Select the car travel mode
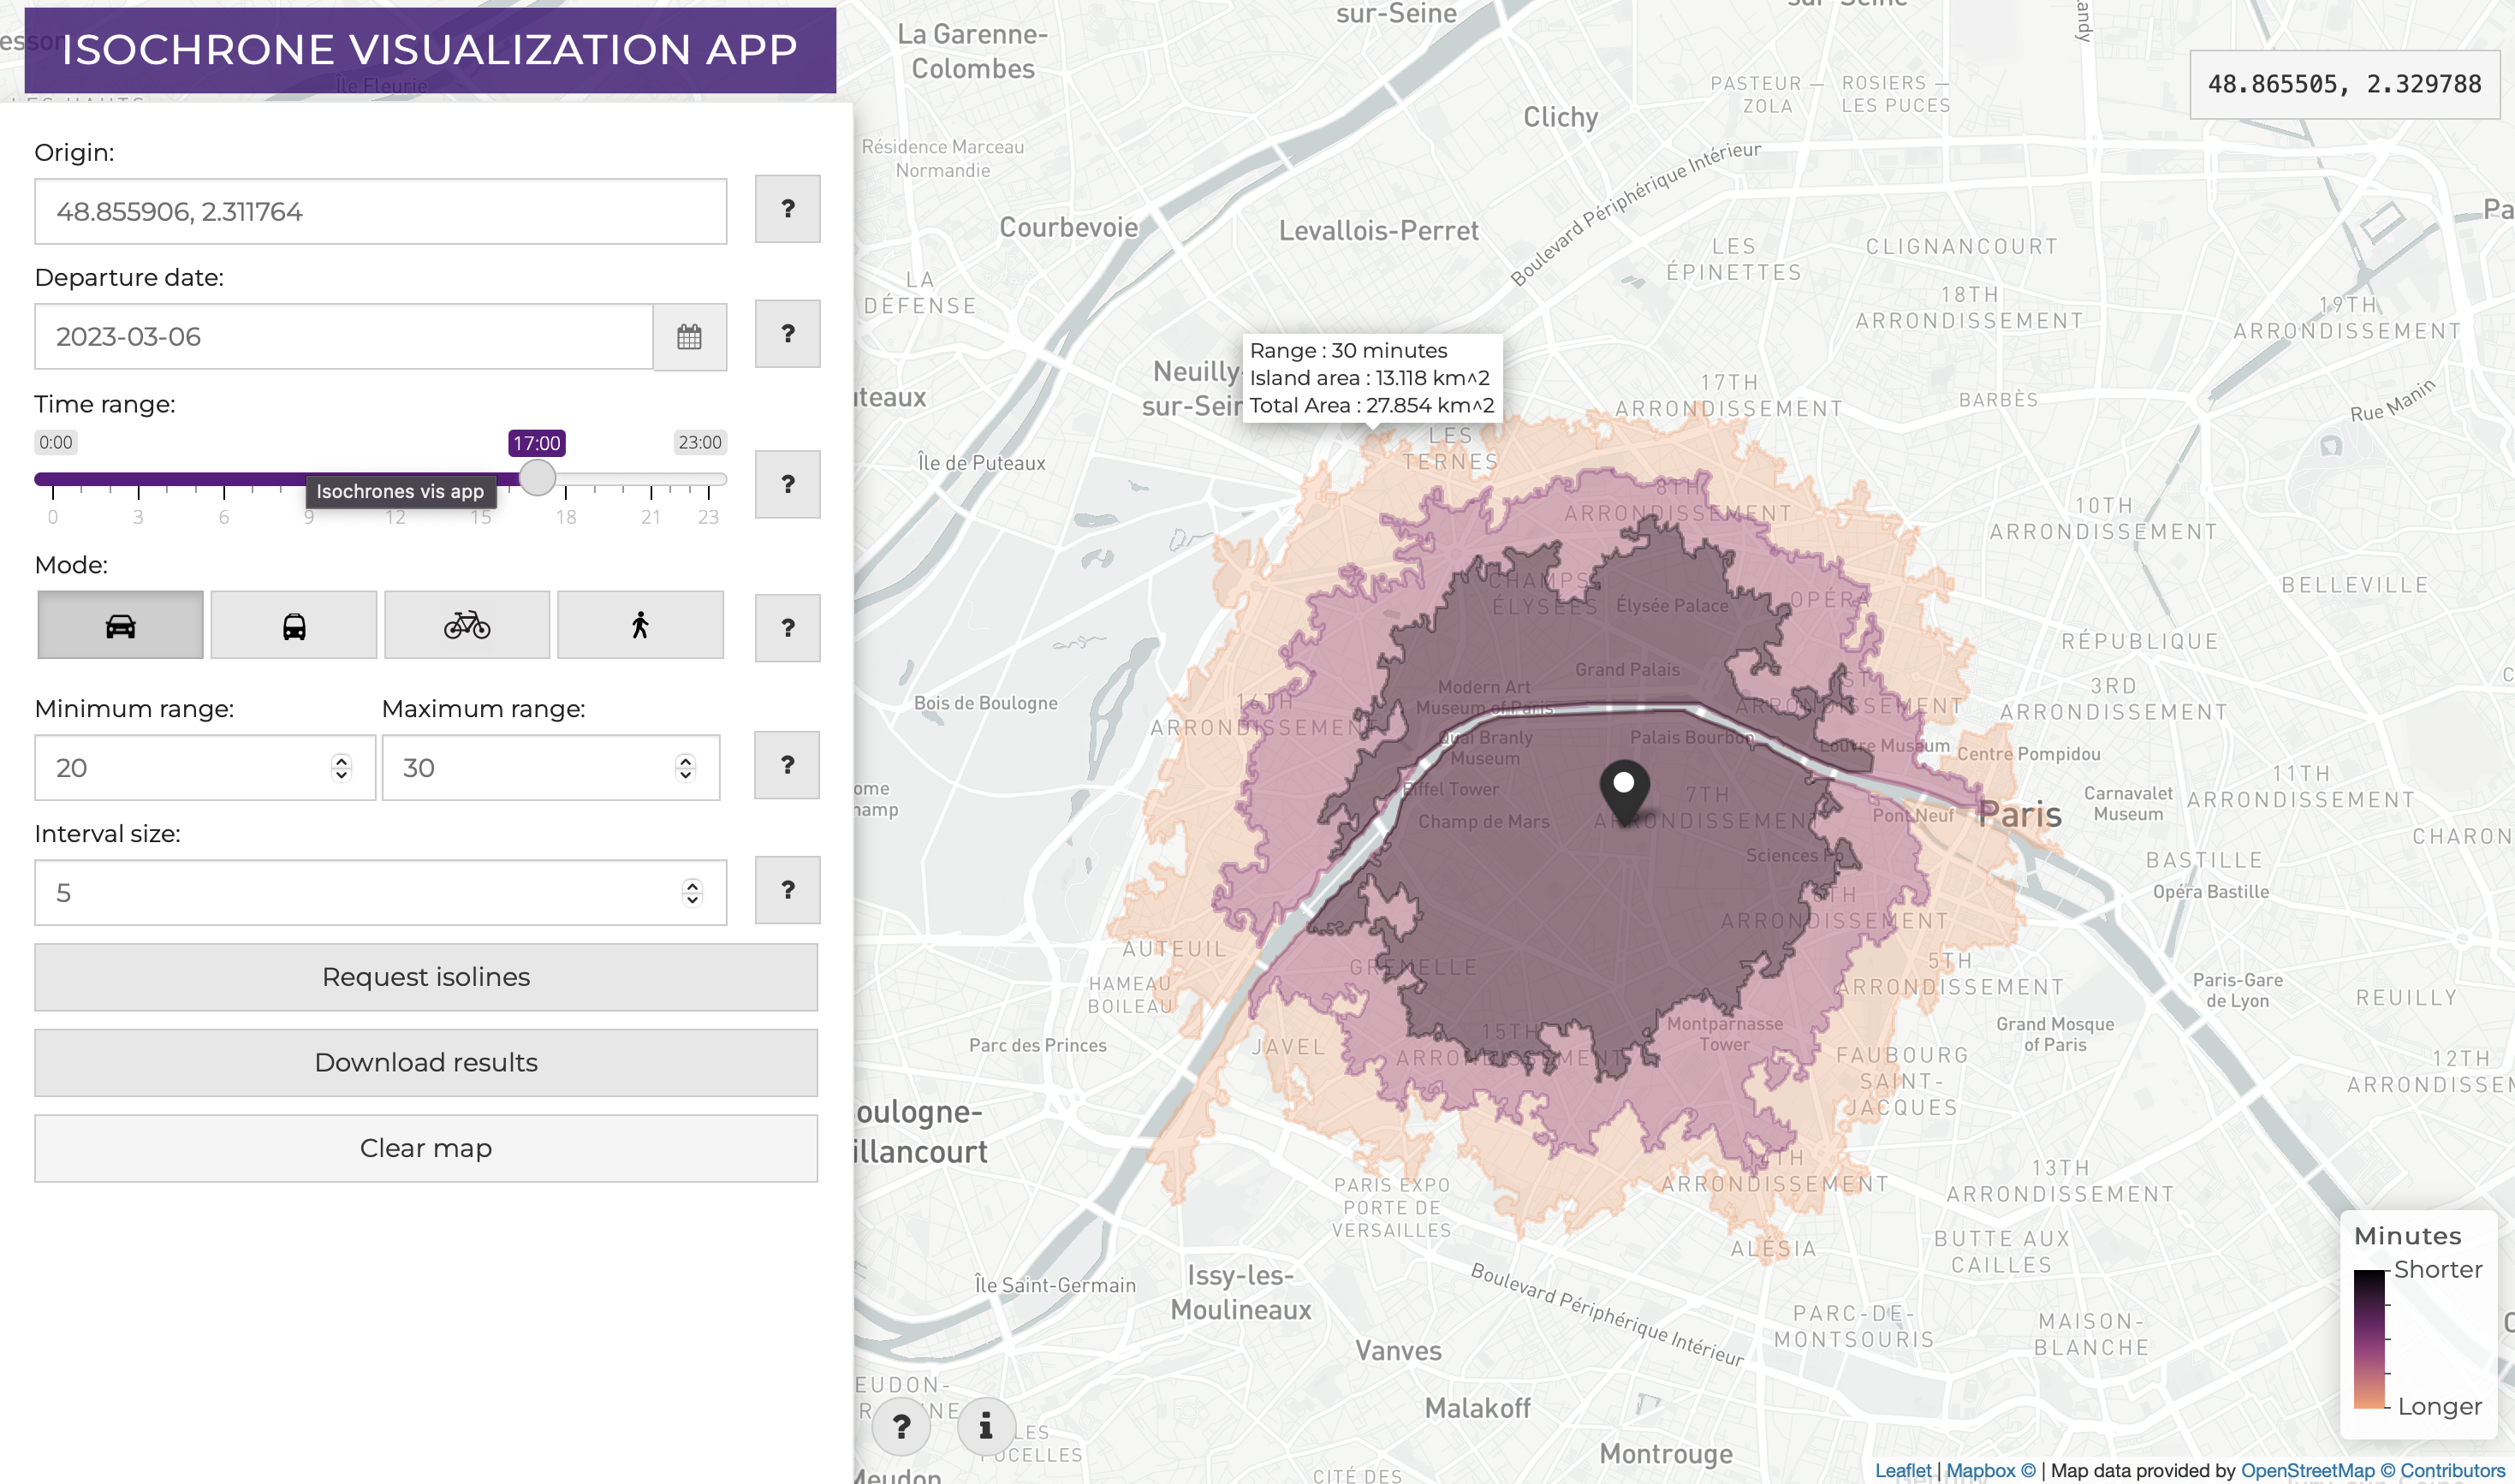 [120, 625]
